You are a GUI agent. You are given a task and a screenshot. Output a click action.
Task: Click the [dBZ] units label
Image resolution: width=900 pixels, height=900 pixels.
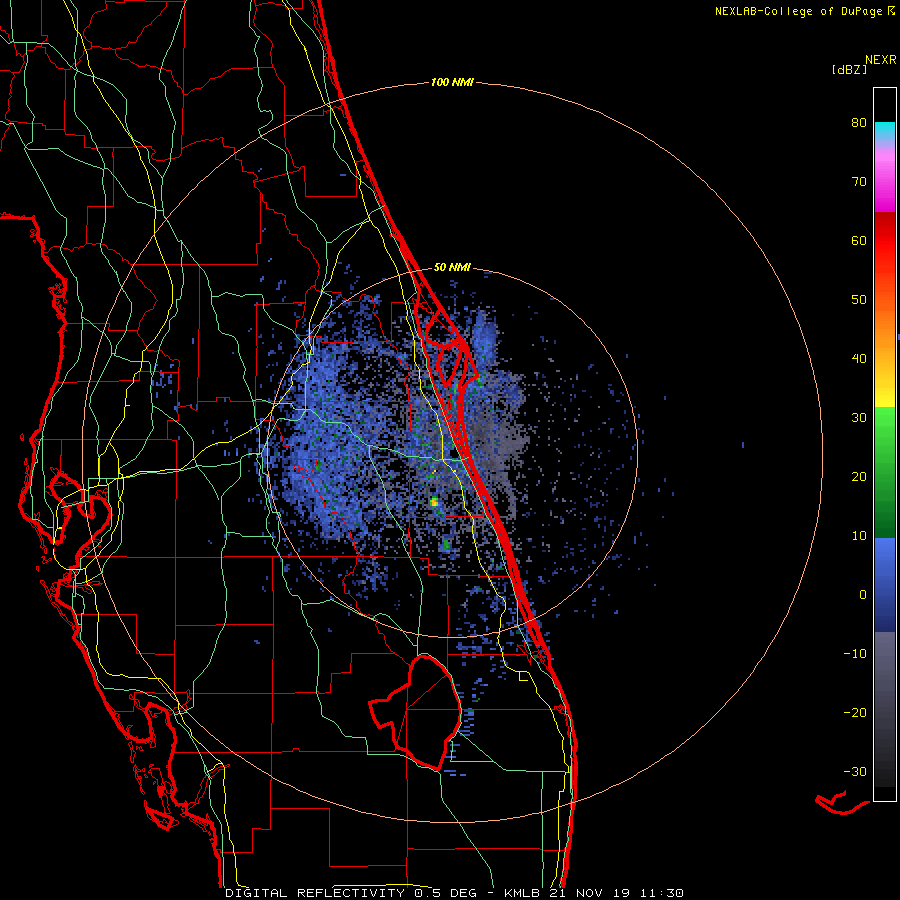tap(849, 70)
